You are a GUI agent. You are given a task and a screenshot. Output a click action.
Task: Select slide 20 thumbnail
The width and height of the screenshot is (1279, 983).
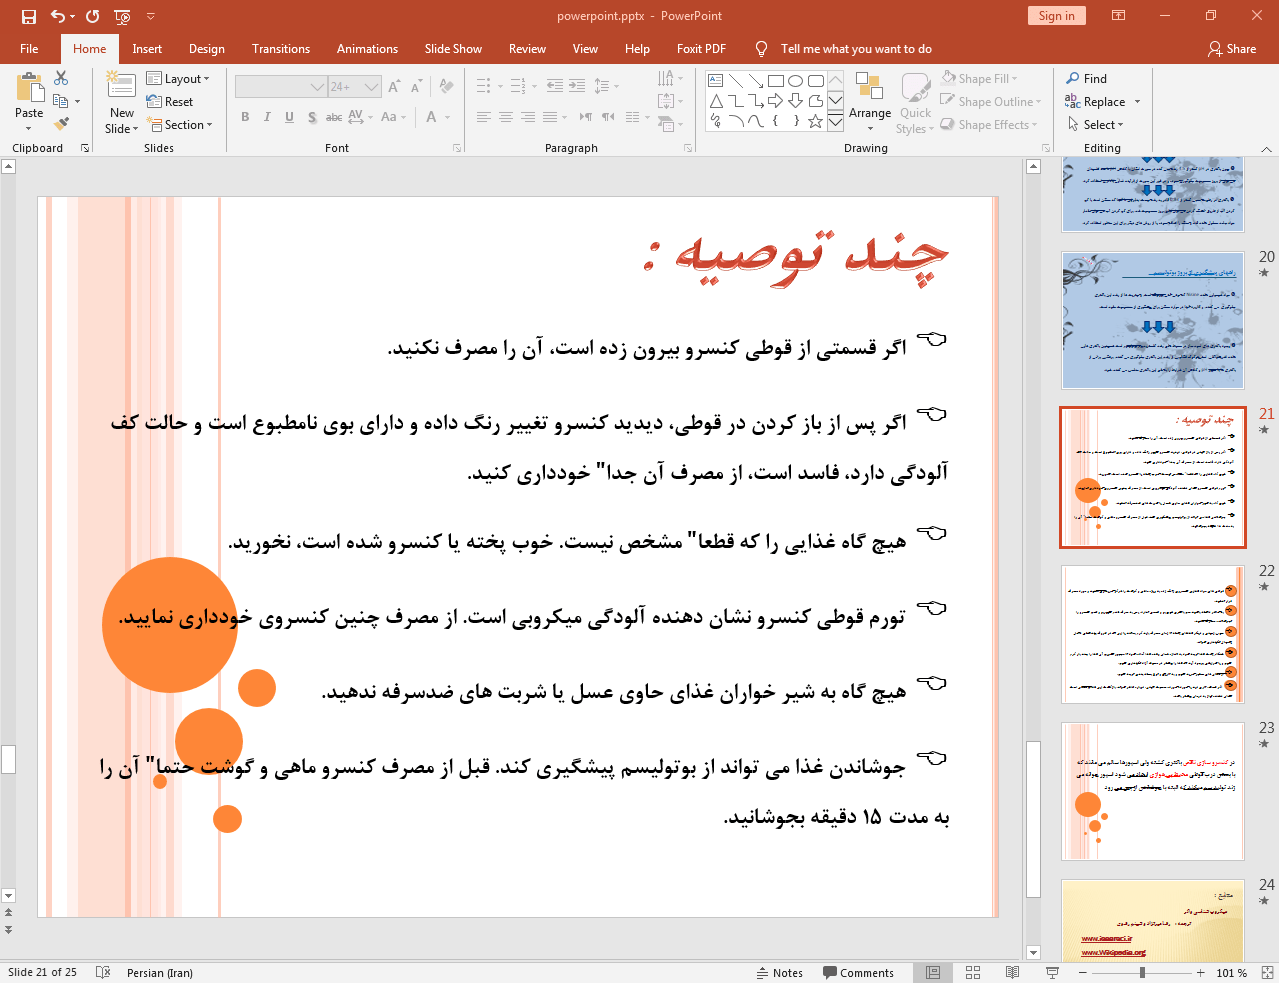click(x=1153, y=320)
